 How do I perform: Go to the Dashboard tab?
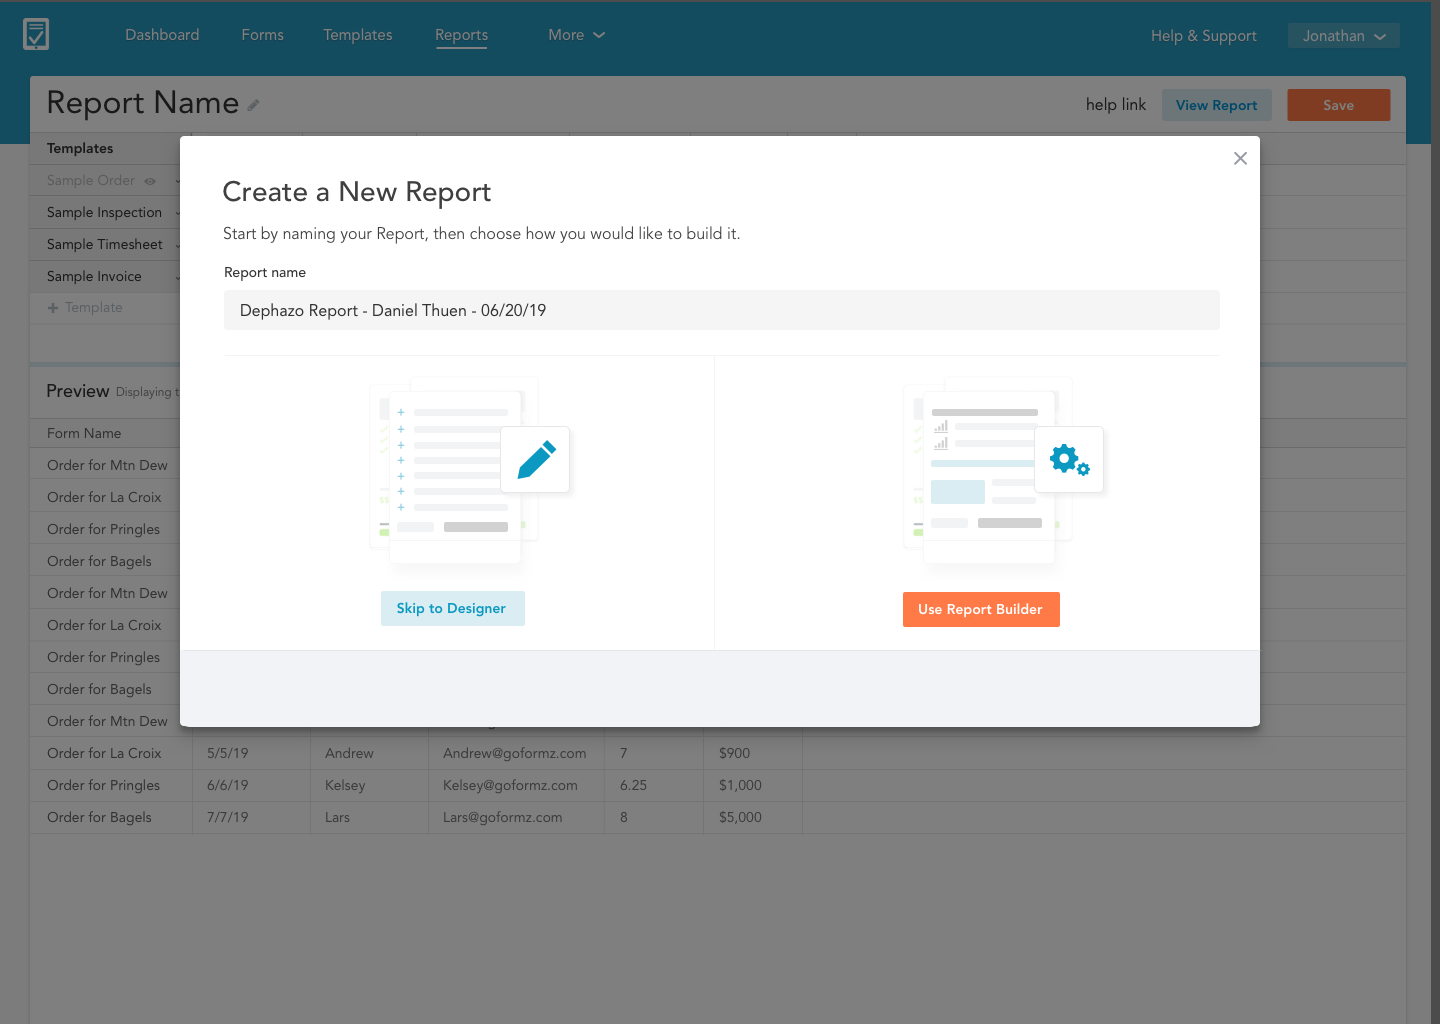[162, 35]
